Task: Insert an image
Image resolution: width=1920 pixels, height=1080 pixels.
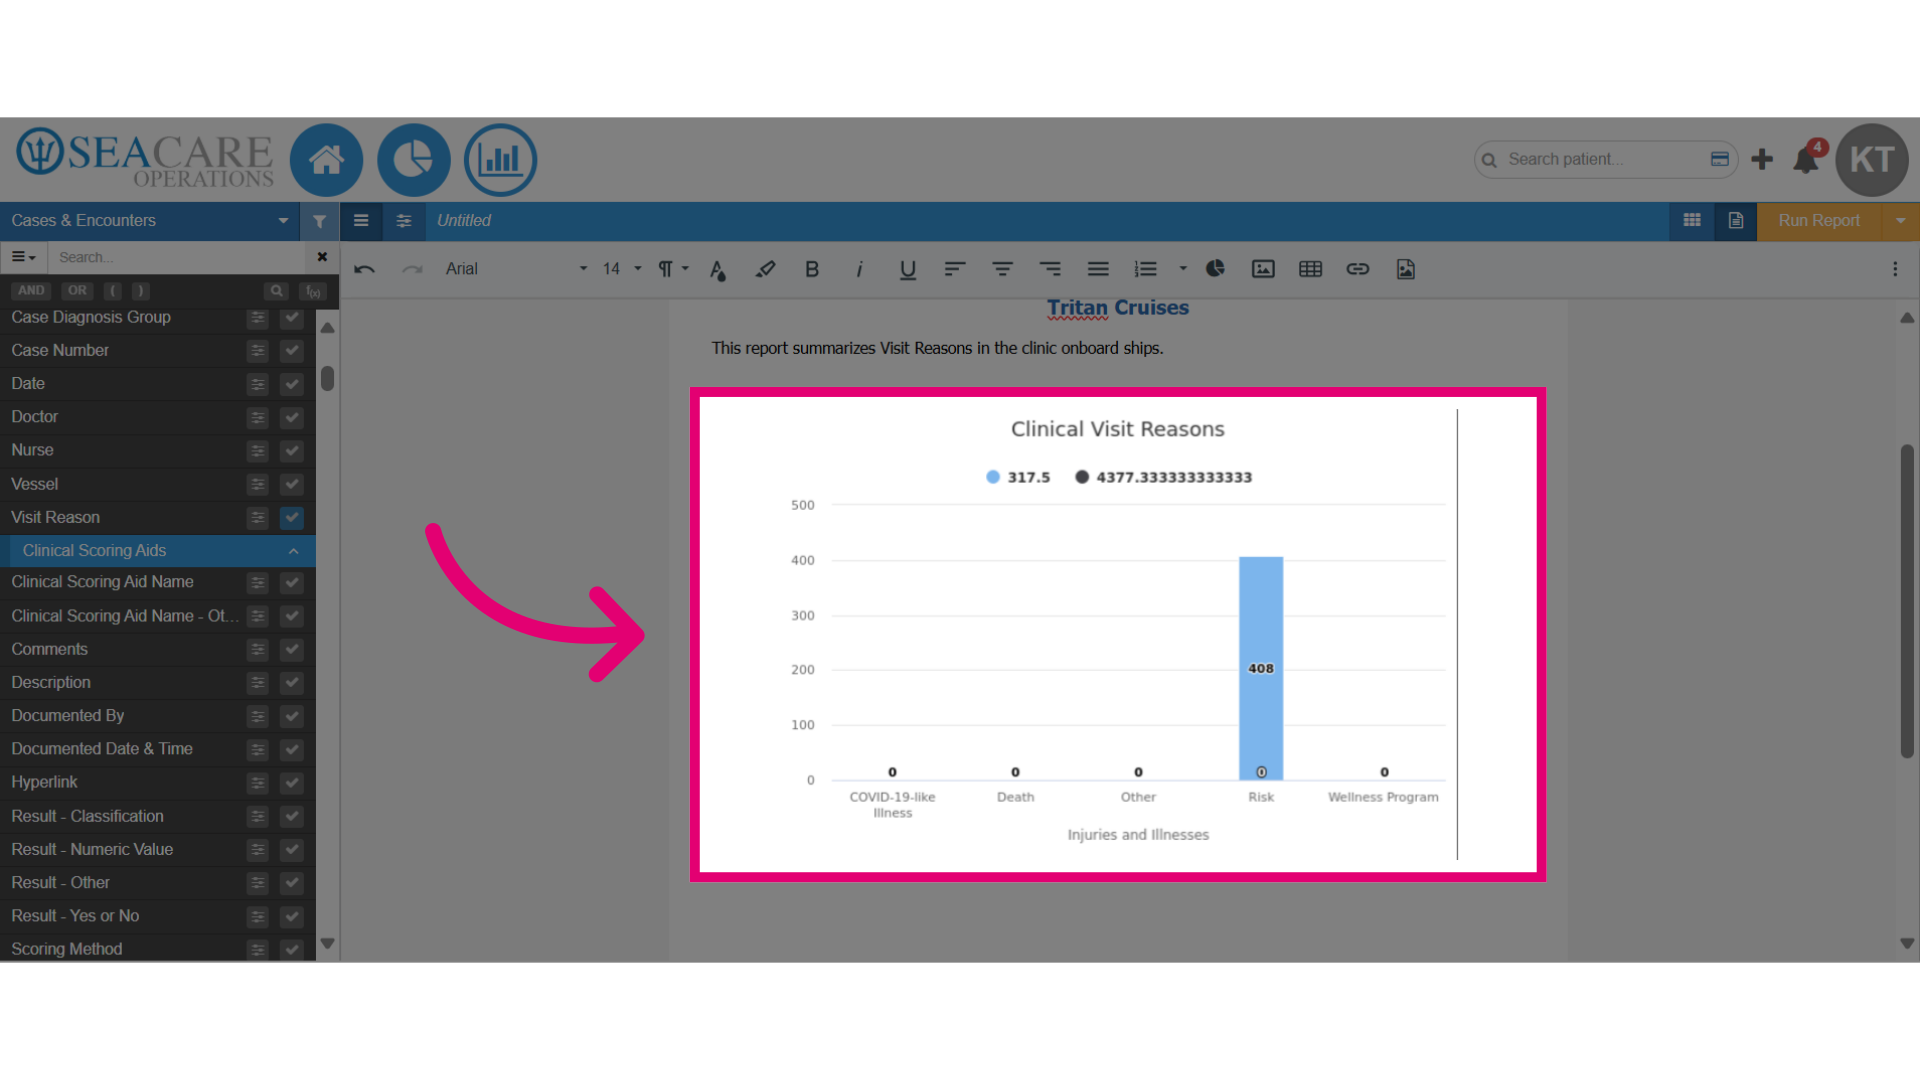Action: point(1263,269)
